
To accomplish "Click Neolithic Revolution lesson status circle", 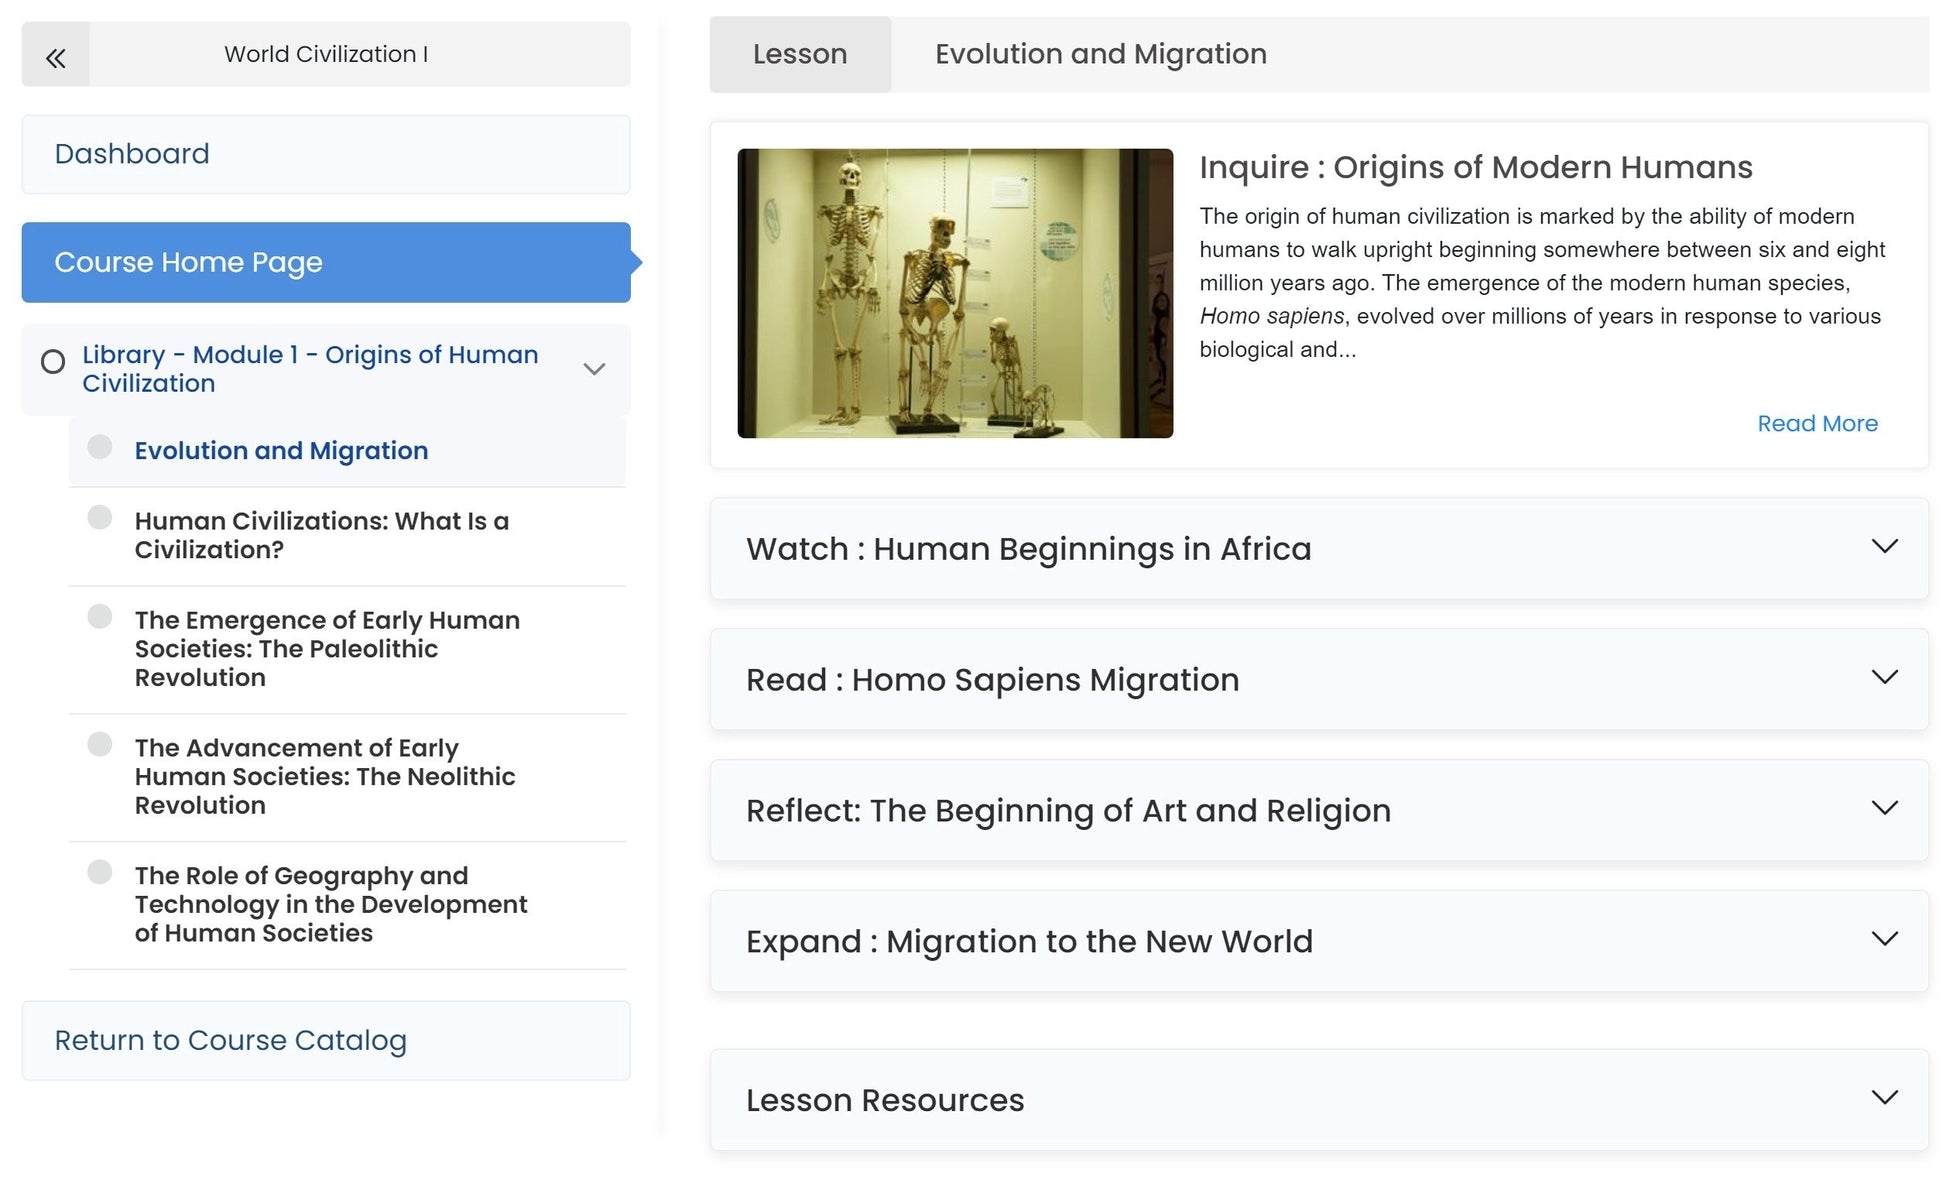I will (100, 744).
